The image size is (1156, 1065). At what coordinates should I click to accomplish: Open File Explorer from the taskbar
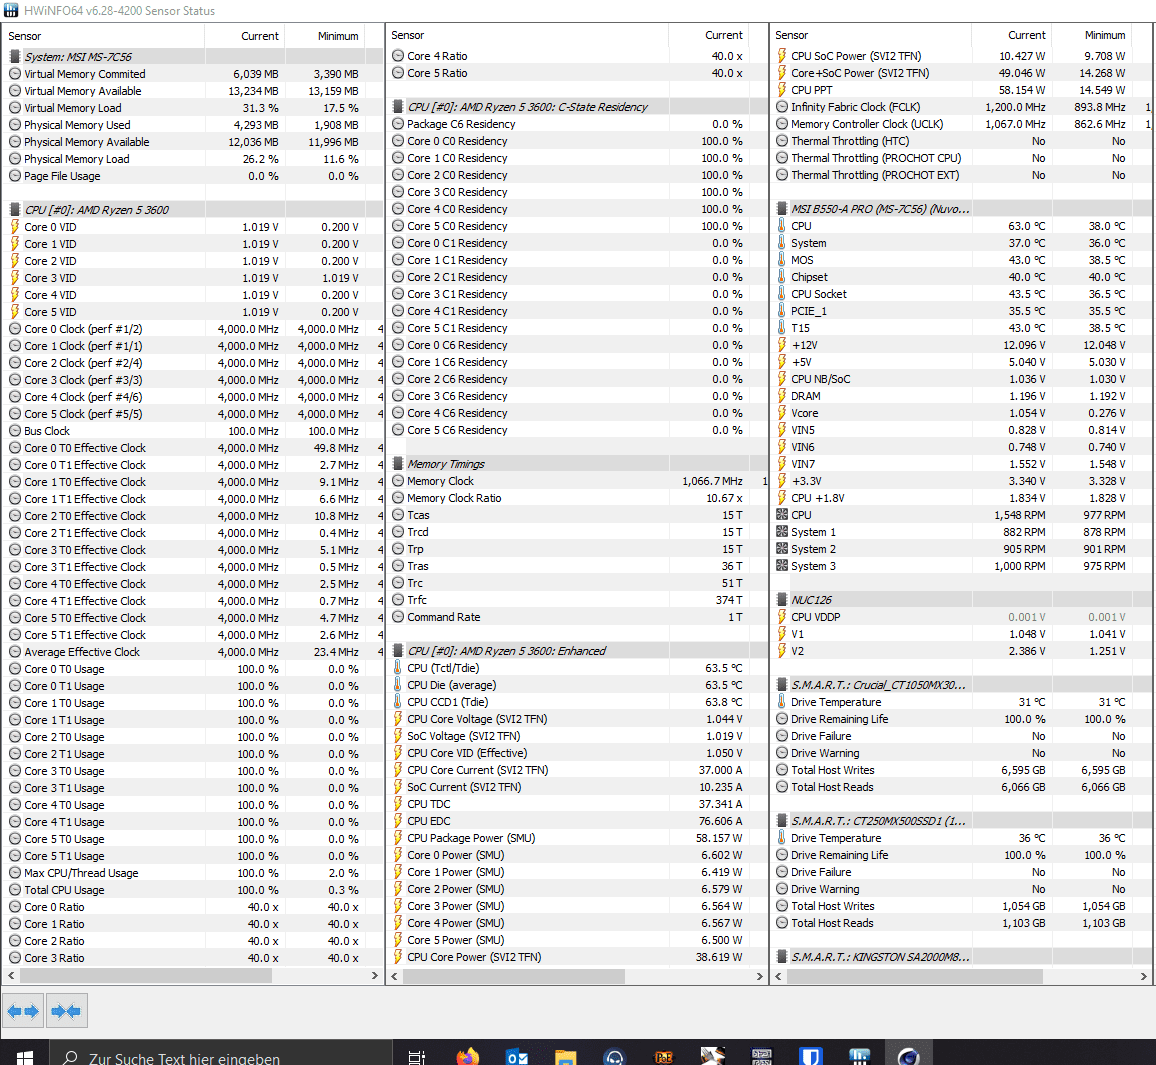pos(565,1057)
